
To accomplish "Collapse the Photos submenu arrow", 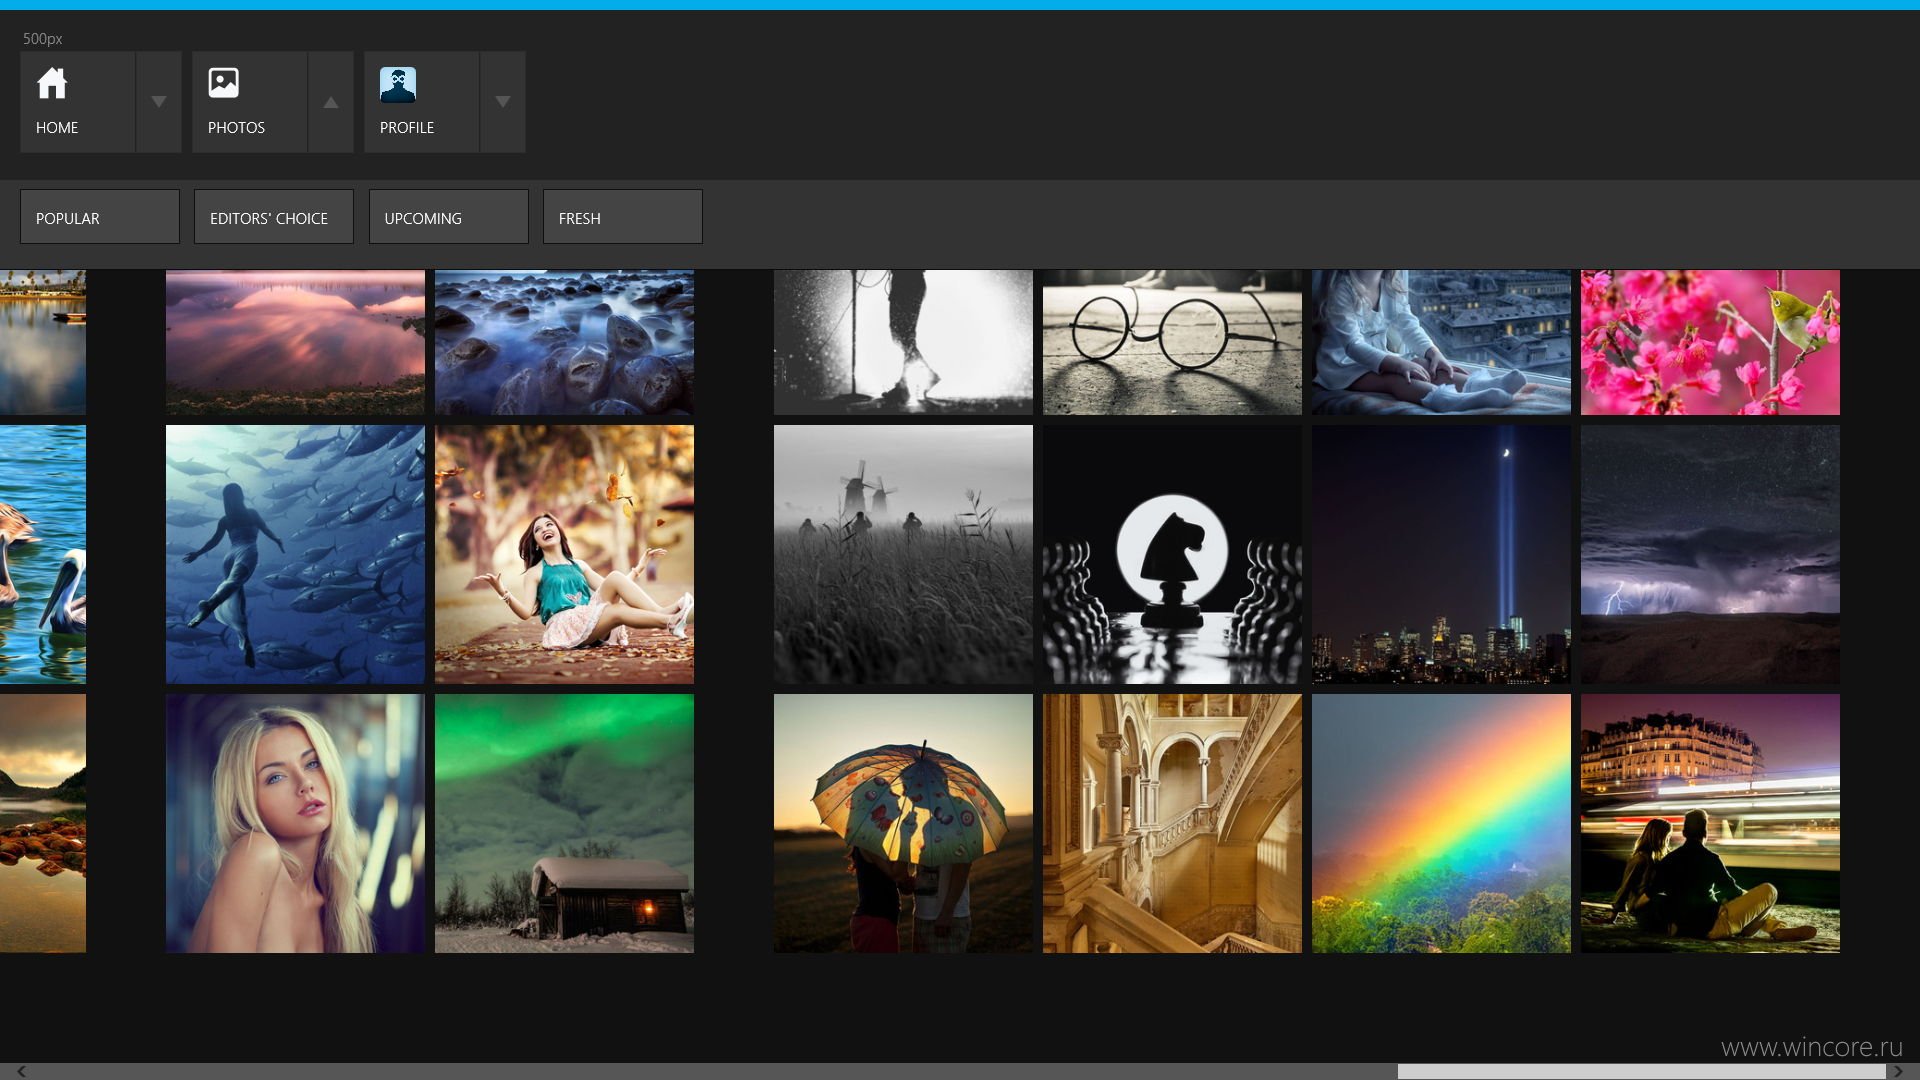I will pyautogui.click(x=331, y=102).
